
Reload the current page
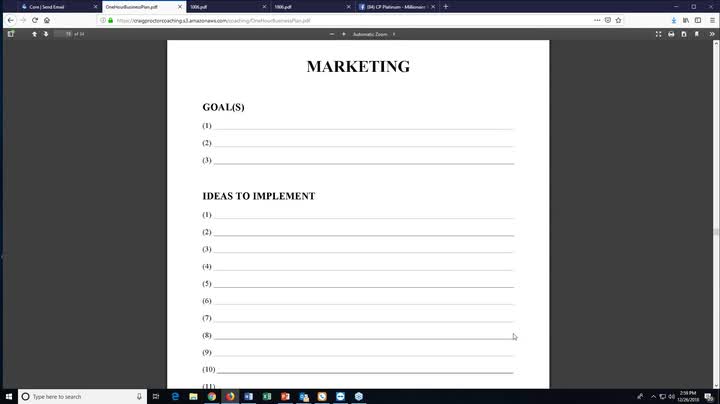tap(34, 20)
